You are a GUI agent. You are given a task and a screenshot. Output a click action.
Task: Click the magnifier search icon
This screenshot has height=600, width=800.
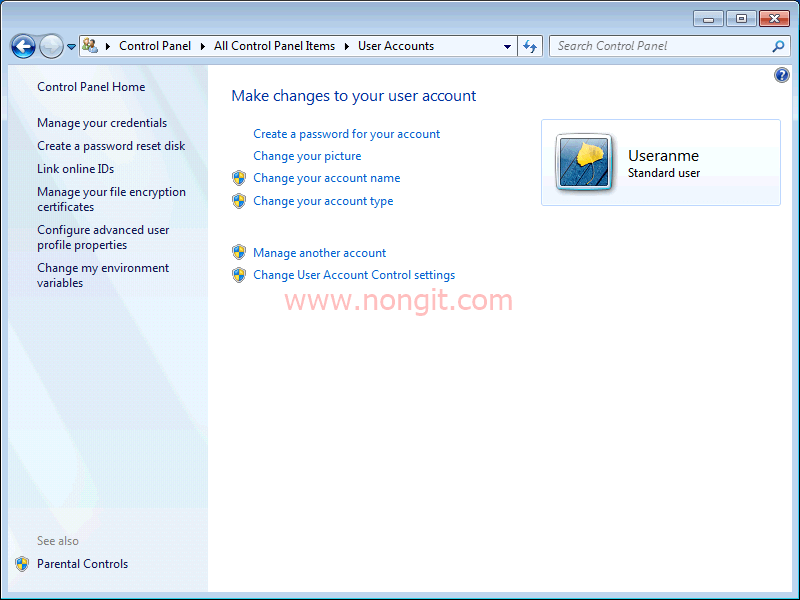coord(778,46)
